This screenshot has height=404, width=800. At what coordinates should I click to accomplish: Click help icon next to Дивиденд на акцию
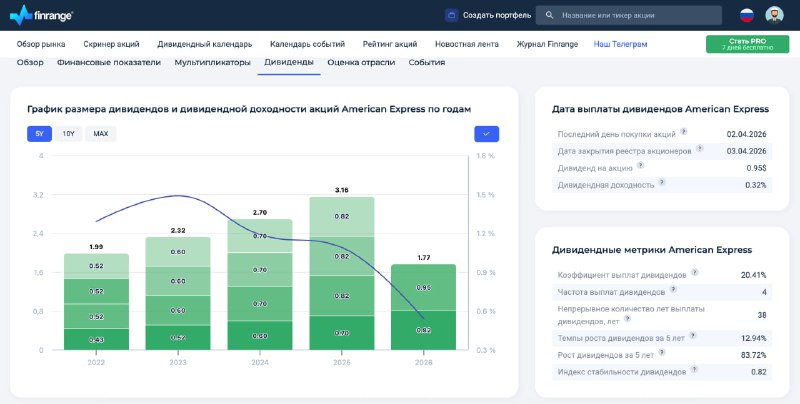click(639, 167)
